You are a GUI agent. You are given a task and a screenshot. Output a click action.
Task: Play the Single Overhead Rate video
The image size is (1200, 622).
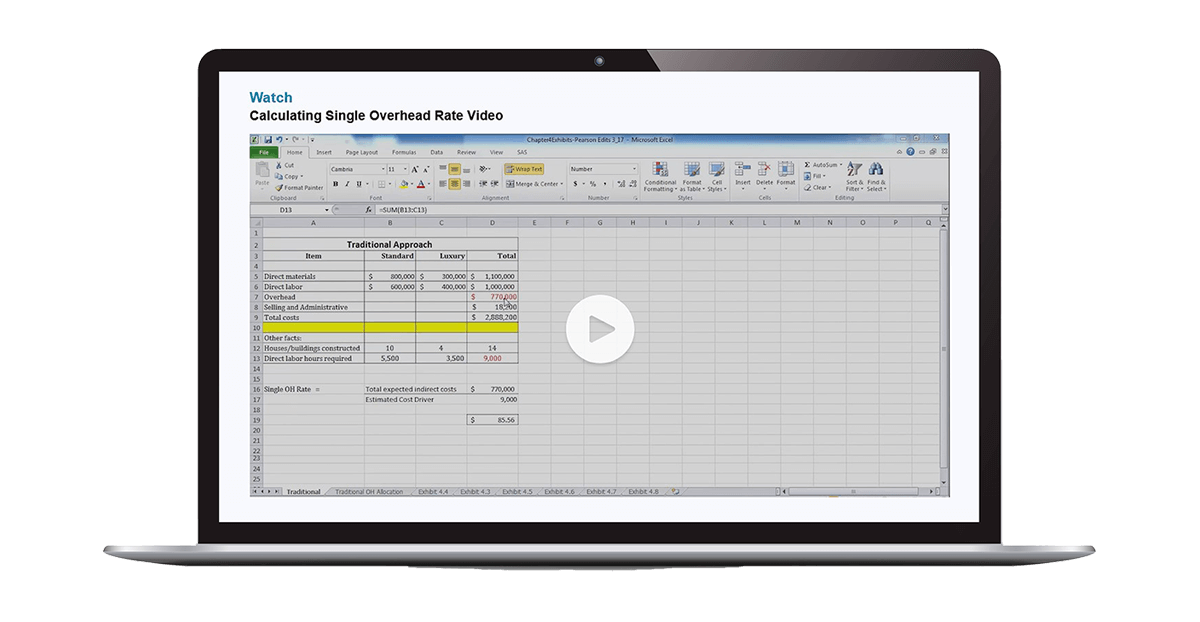click(x=599, y=328)
